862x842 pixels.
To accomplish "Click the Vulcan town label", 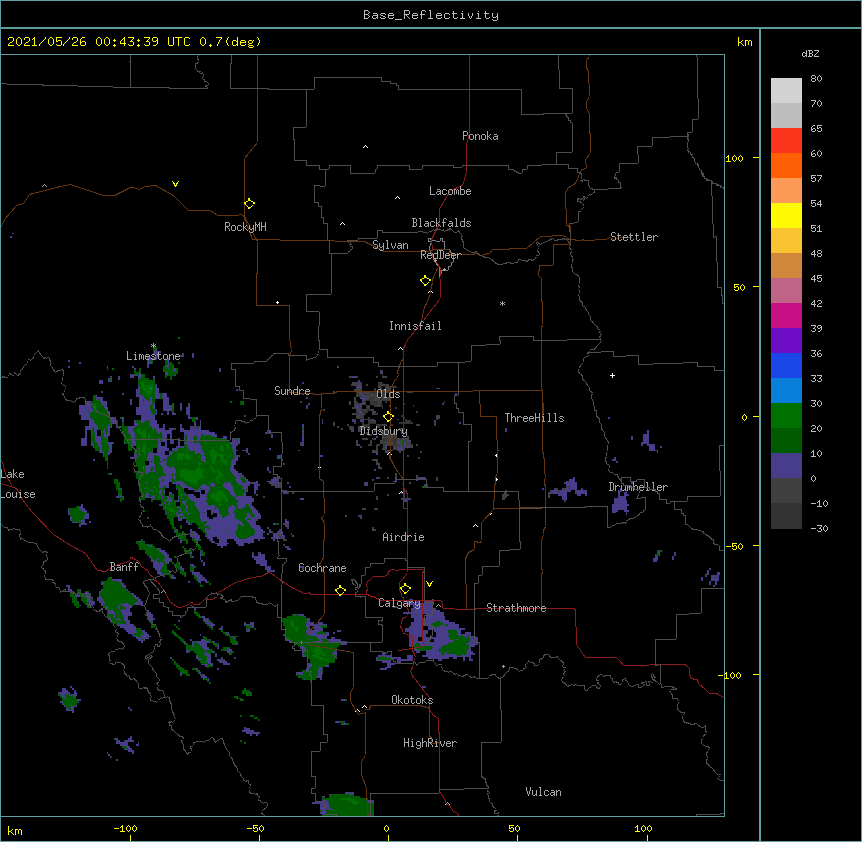I will click(x=543, y=792).
